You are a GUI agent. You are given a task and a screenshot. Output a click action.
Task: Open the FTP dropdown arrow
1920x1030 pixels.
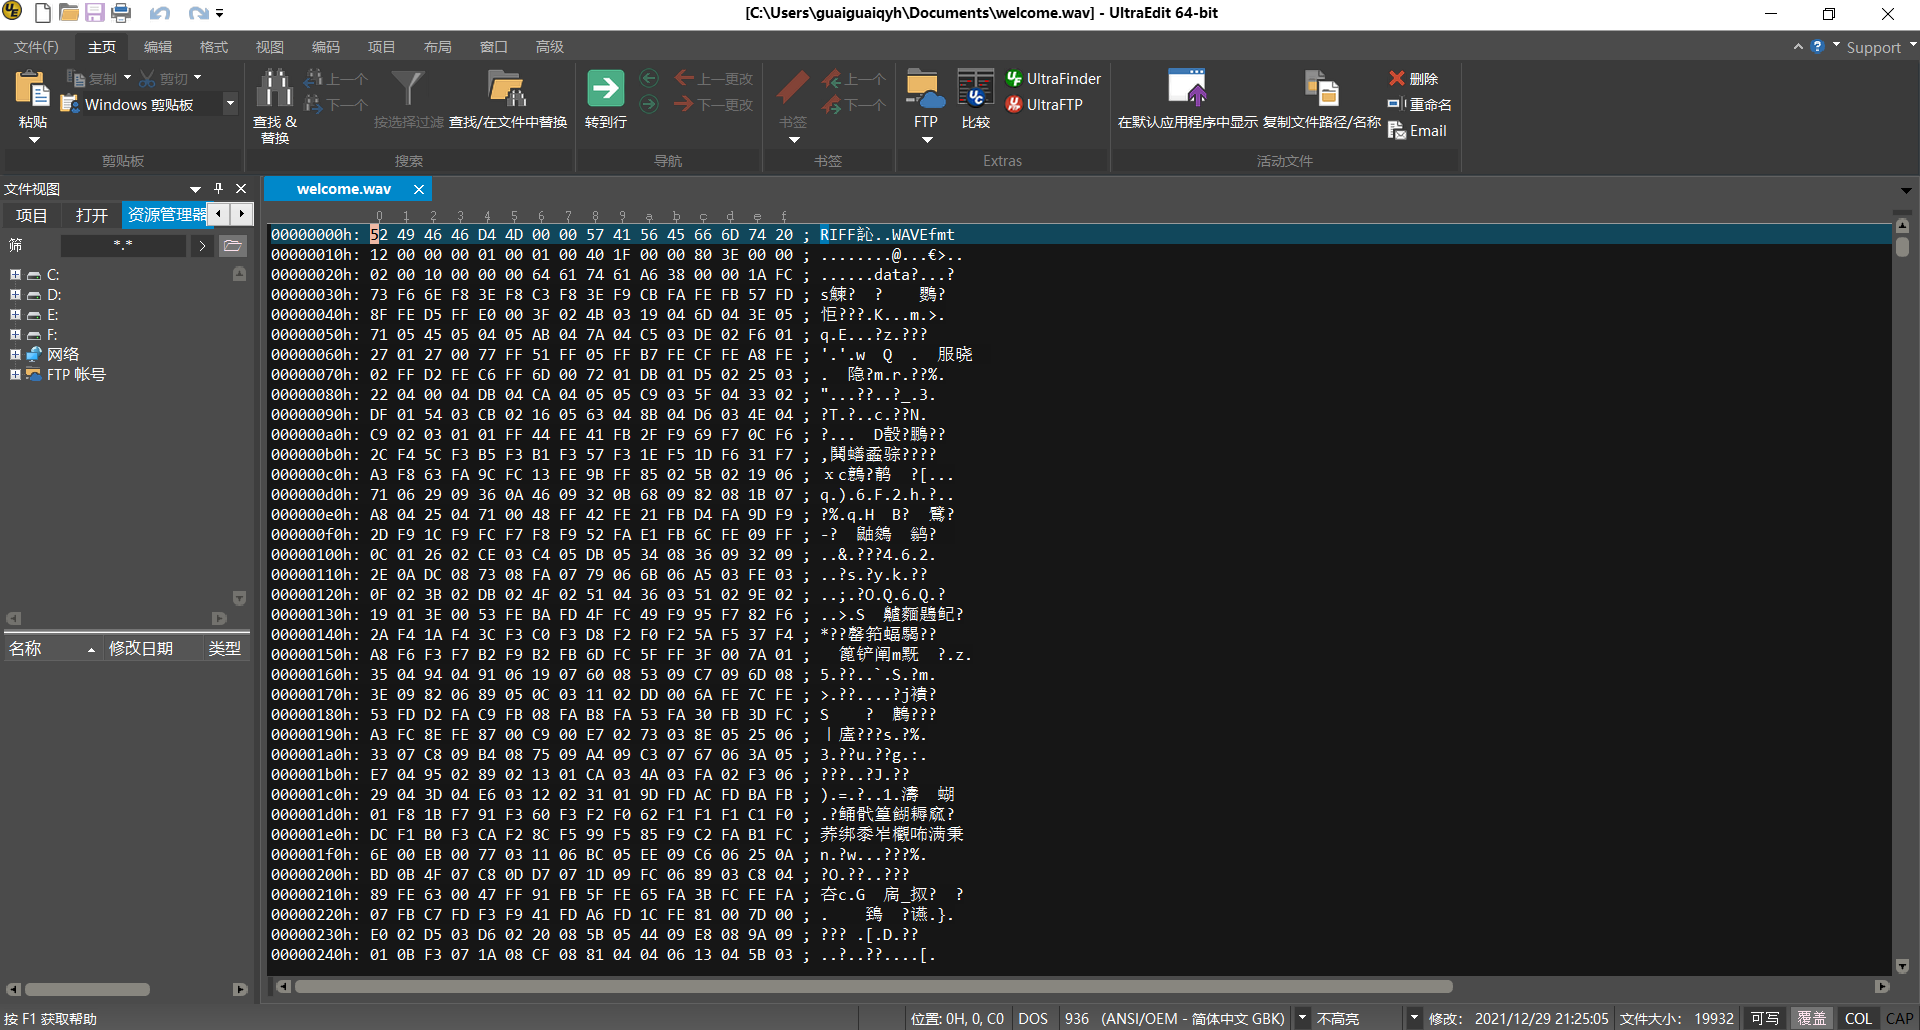pyautogui.click(x=926, y=141)
